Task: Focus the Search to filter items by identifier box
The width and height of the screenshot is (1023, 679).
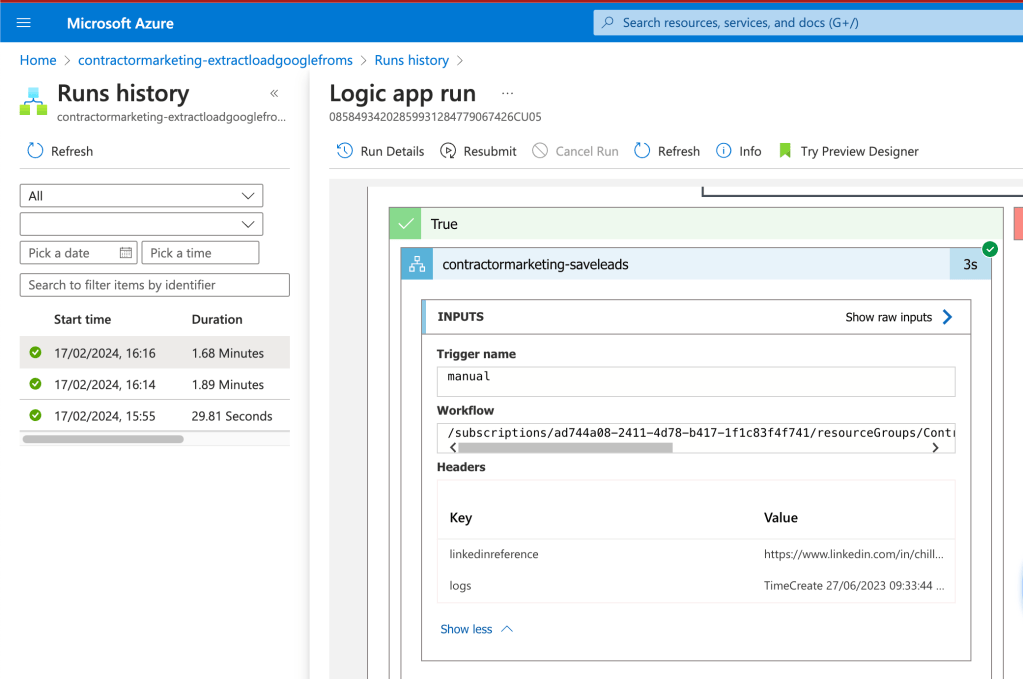Action: click(155, 285)
